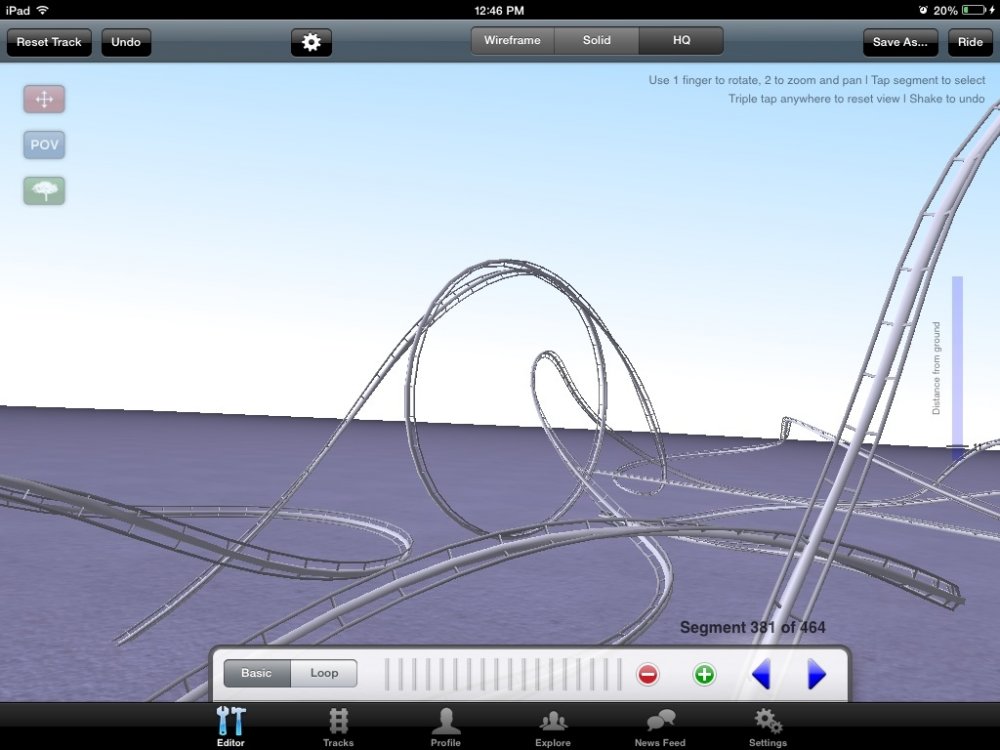Open the Settings tab in bottom bar

tap(768, 727)
